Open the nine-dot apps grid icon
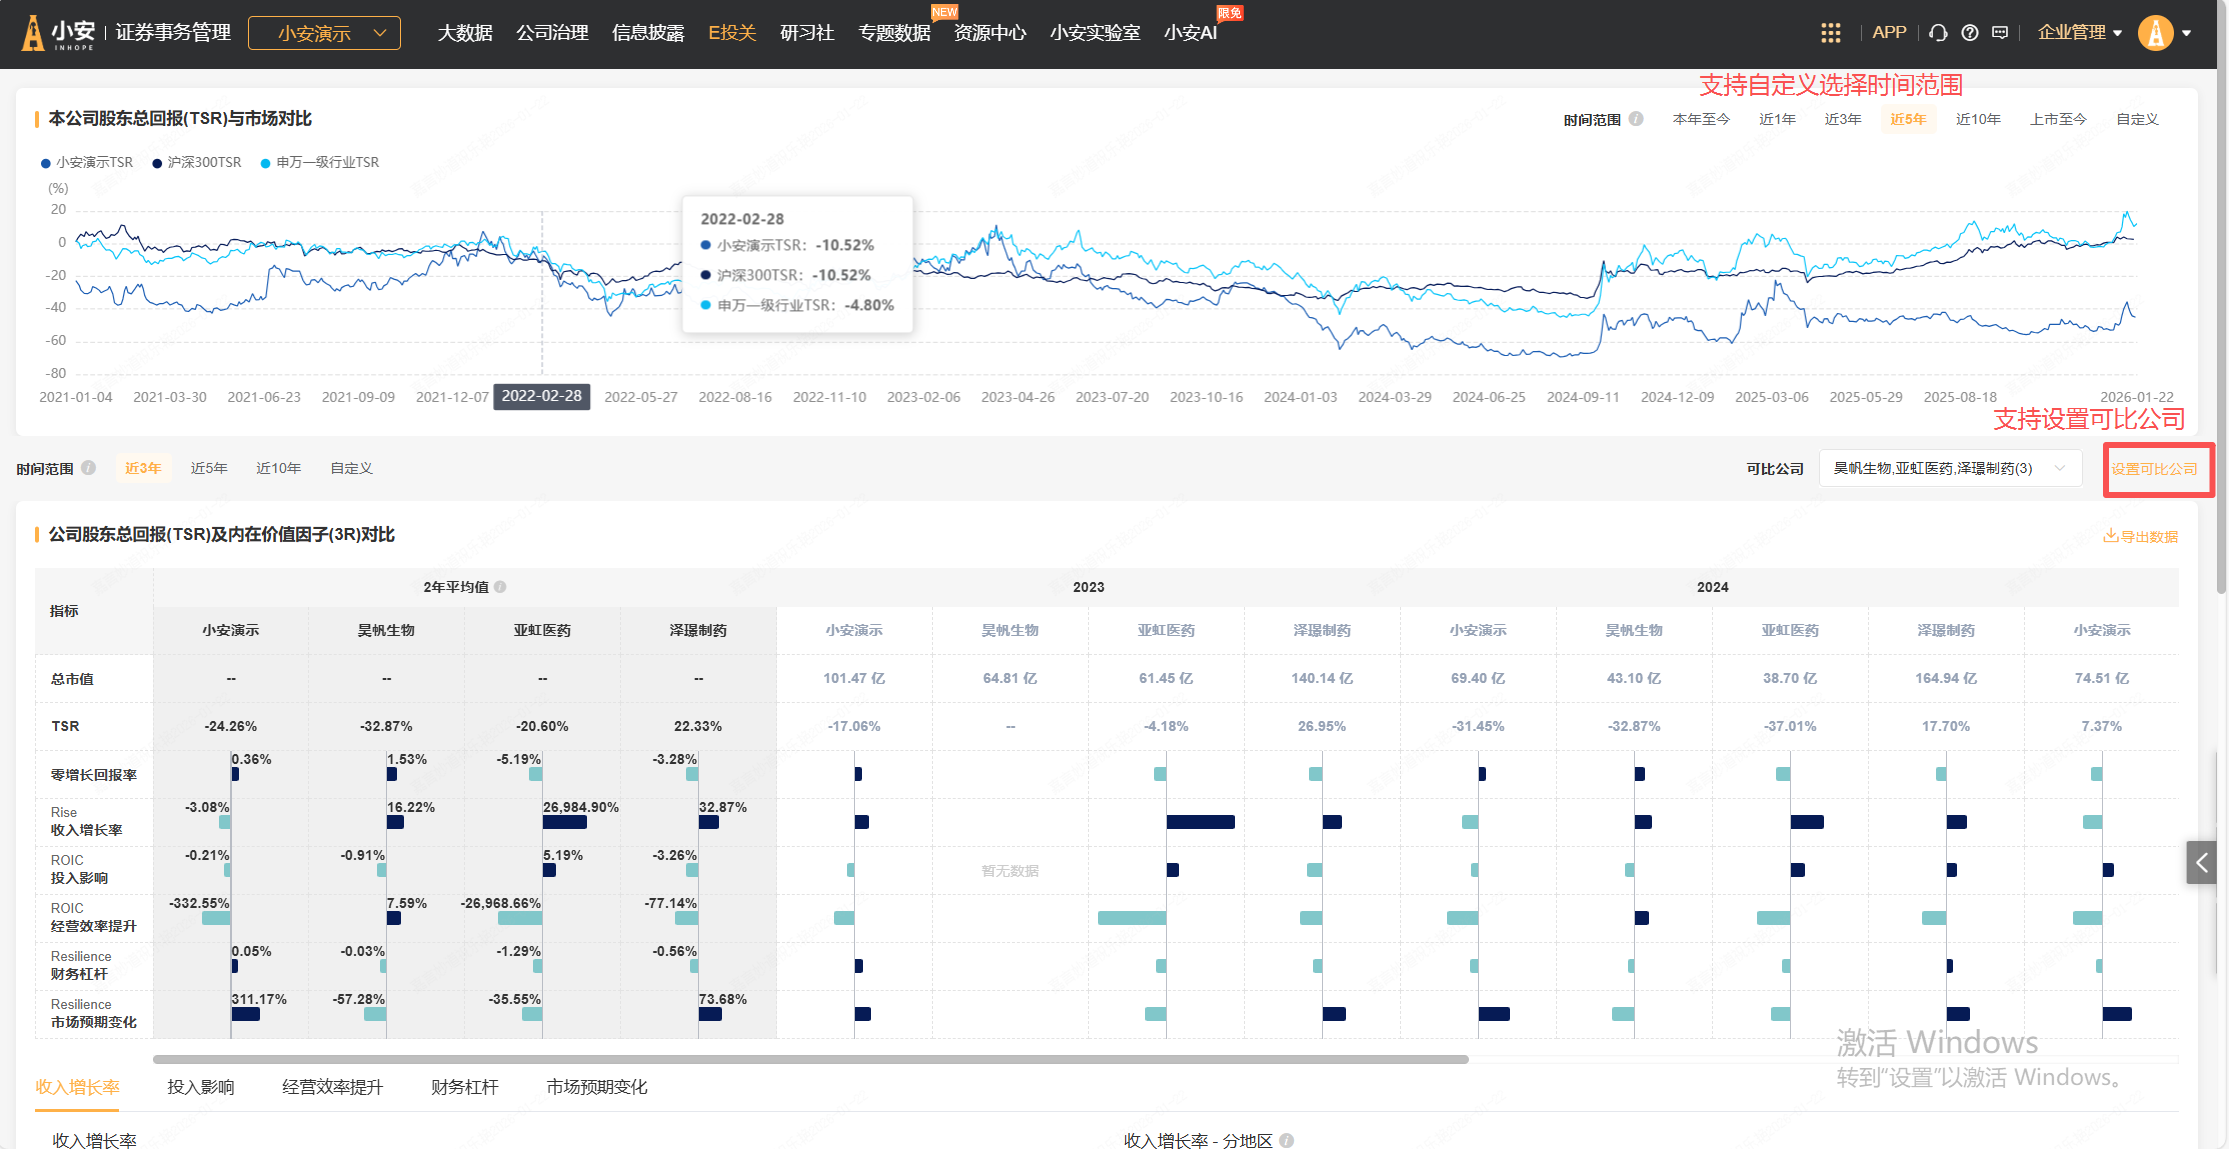The width and height of the screenshot is (2229, 1149). pyautogui.click(x=1830, y=33)
